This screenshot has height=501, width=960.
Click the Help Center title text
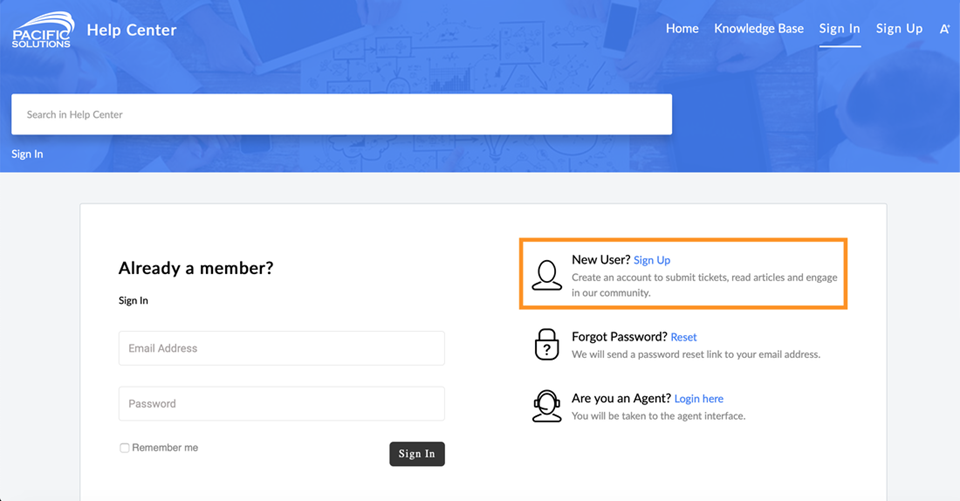[x=132, y=30]
